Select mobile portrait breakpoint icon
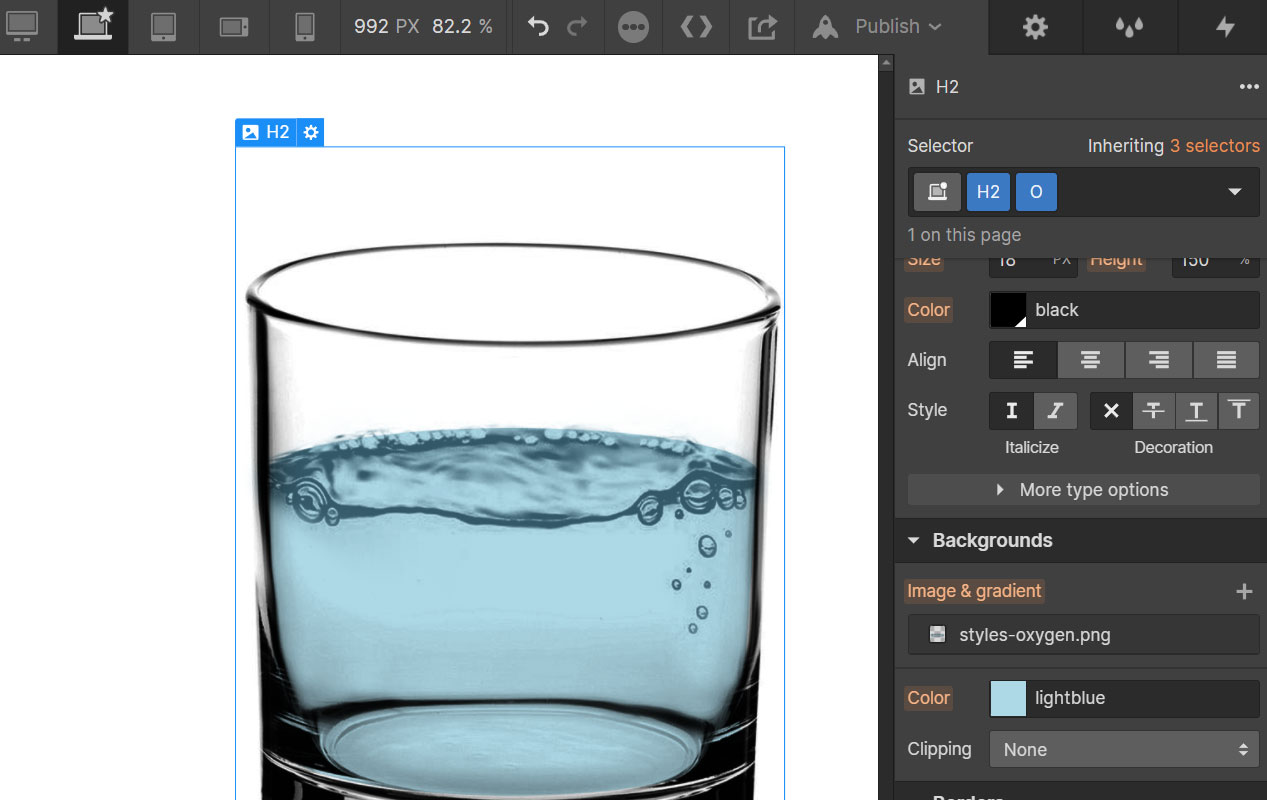Viewport: 1267px width, 800px height. pos(305,27)
